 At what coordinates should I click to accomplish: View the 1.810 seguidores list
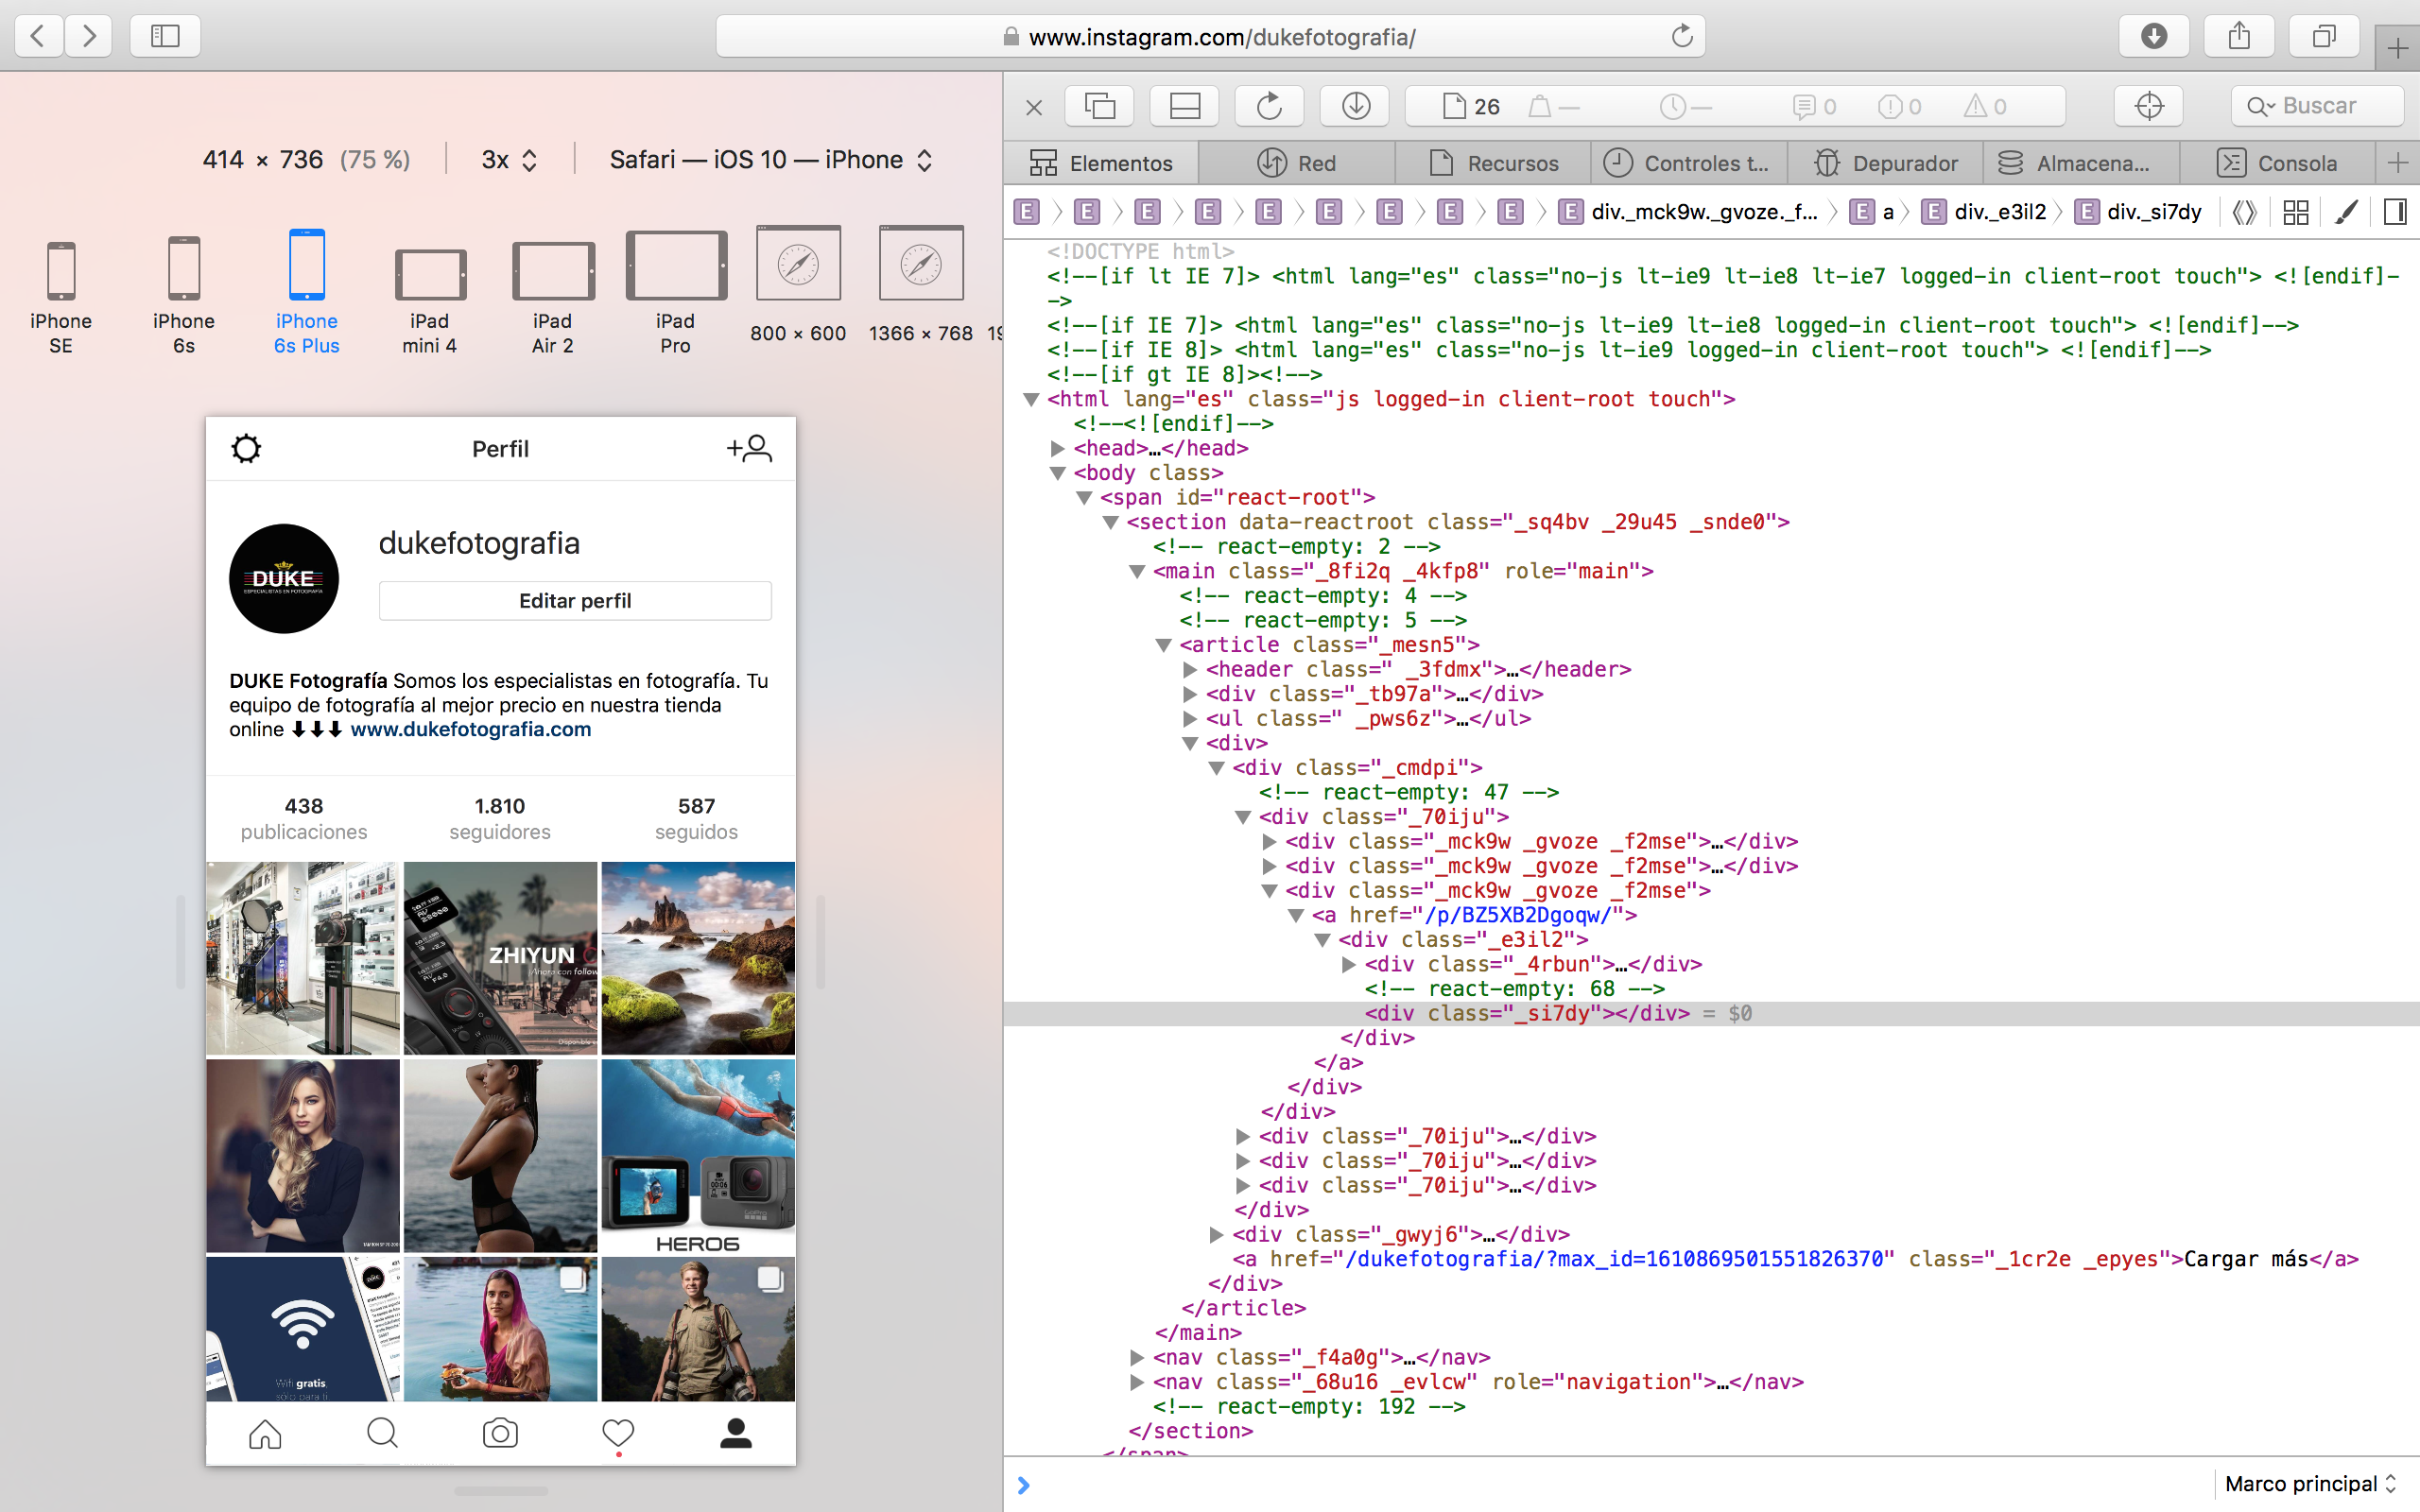pyautogui.click(x=500, y=819)
